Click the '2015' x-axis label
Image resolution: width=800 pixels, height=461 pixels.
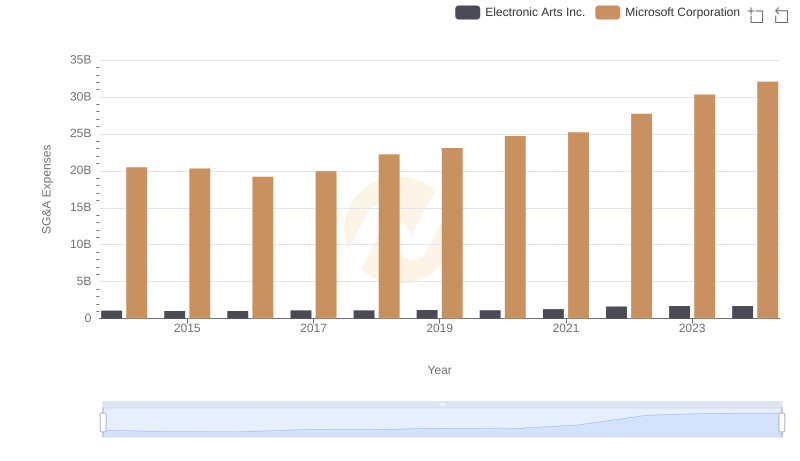pyautogui.click(x=187, y=328)
